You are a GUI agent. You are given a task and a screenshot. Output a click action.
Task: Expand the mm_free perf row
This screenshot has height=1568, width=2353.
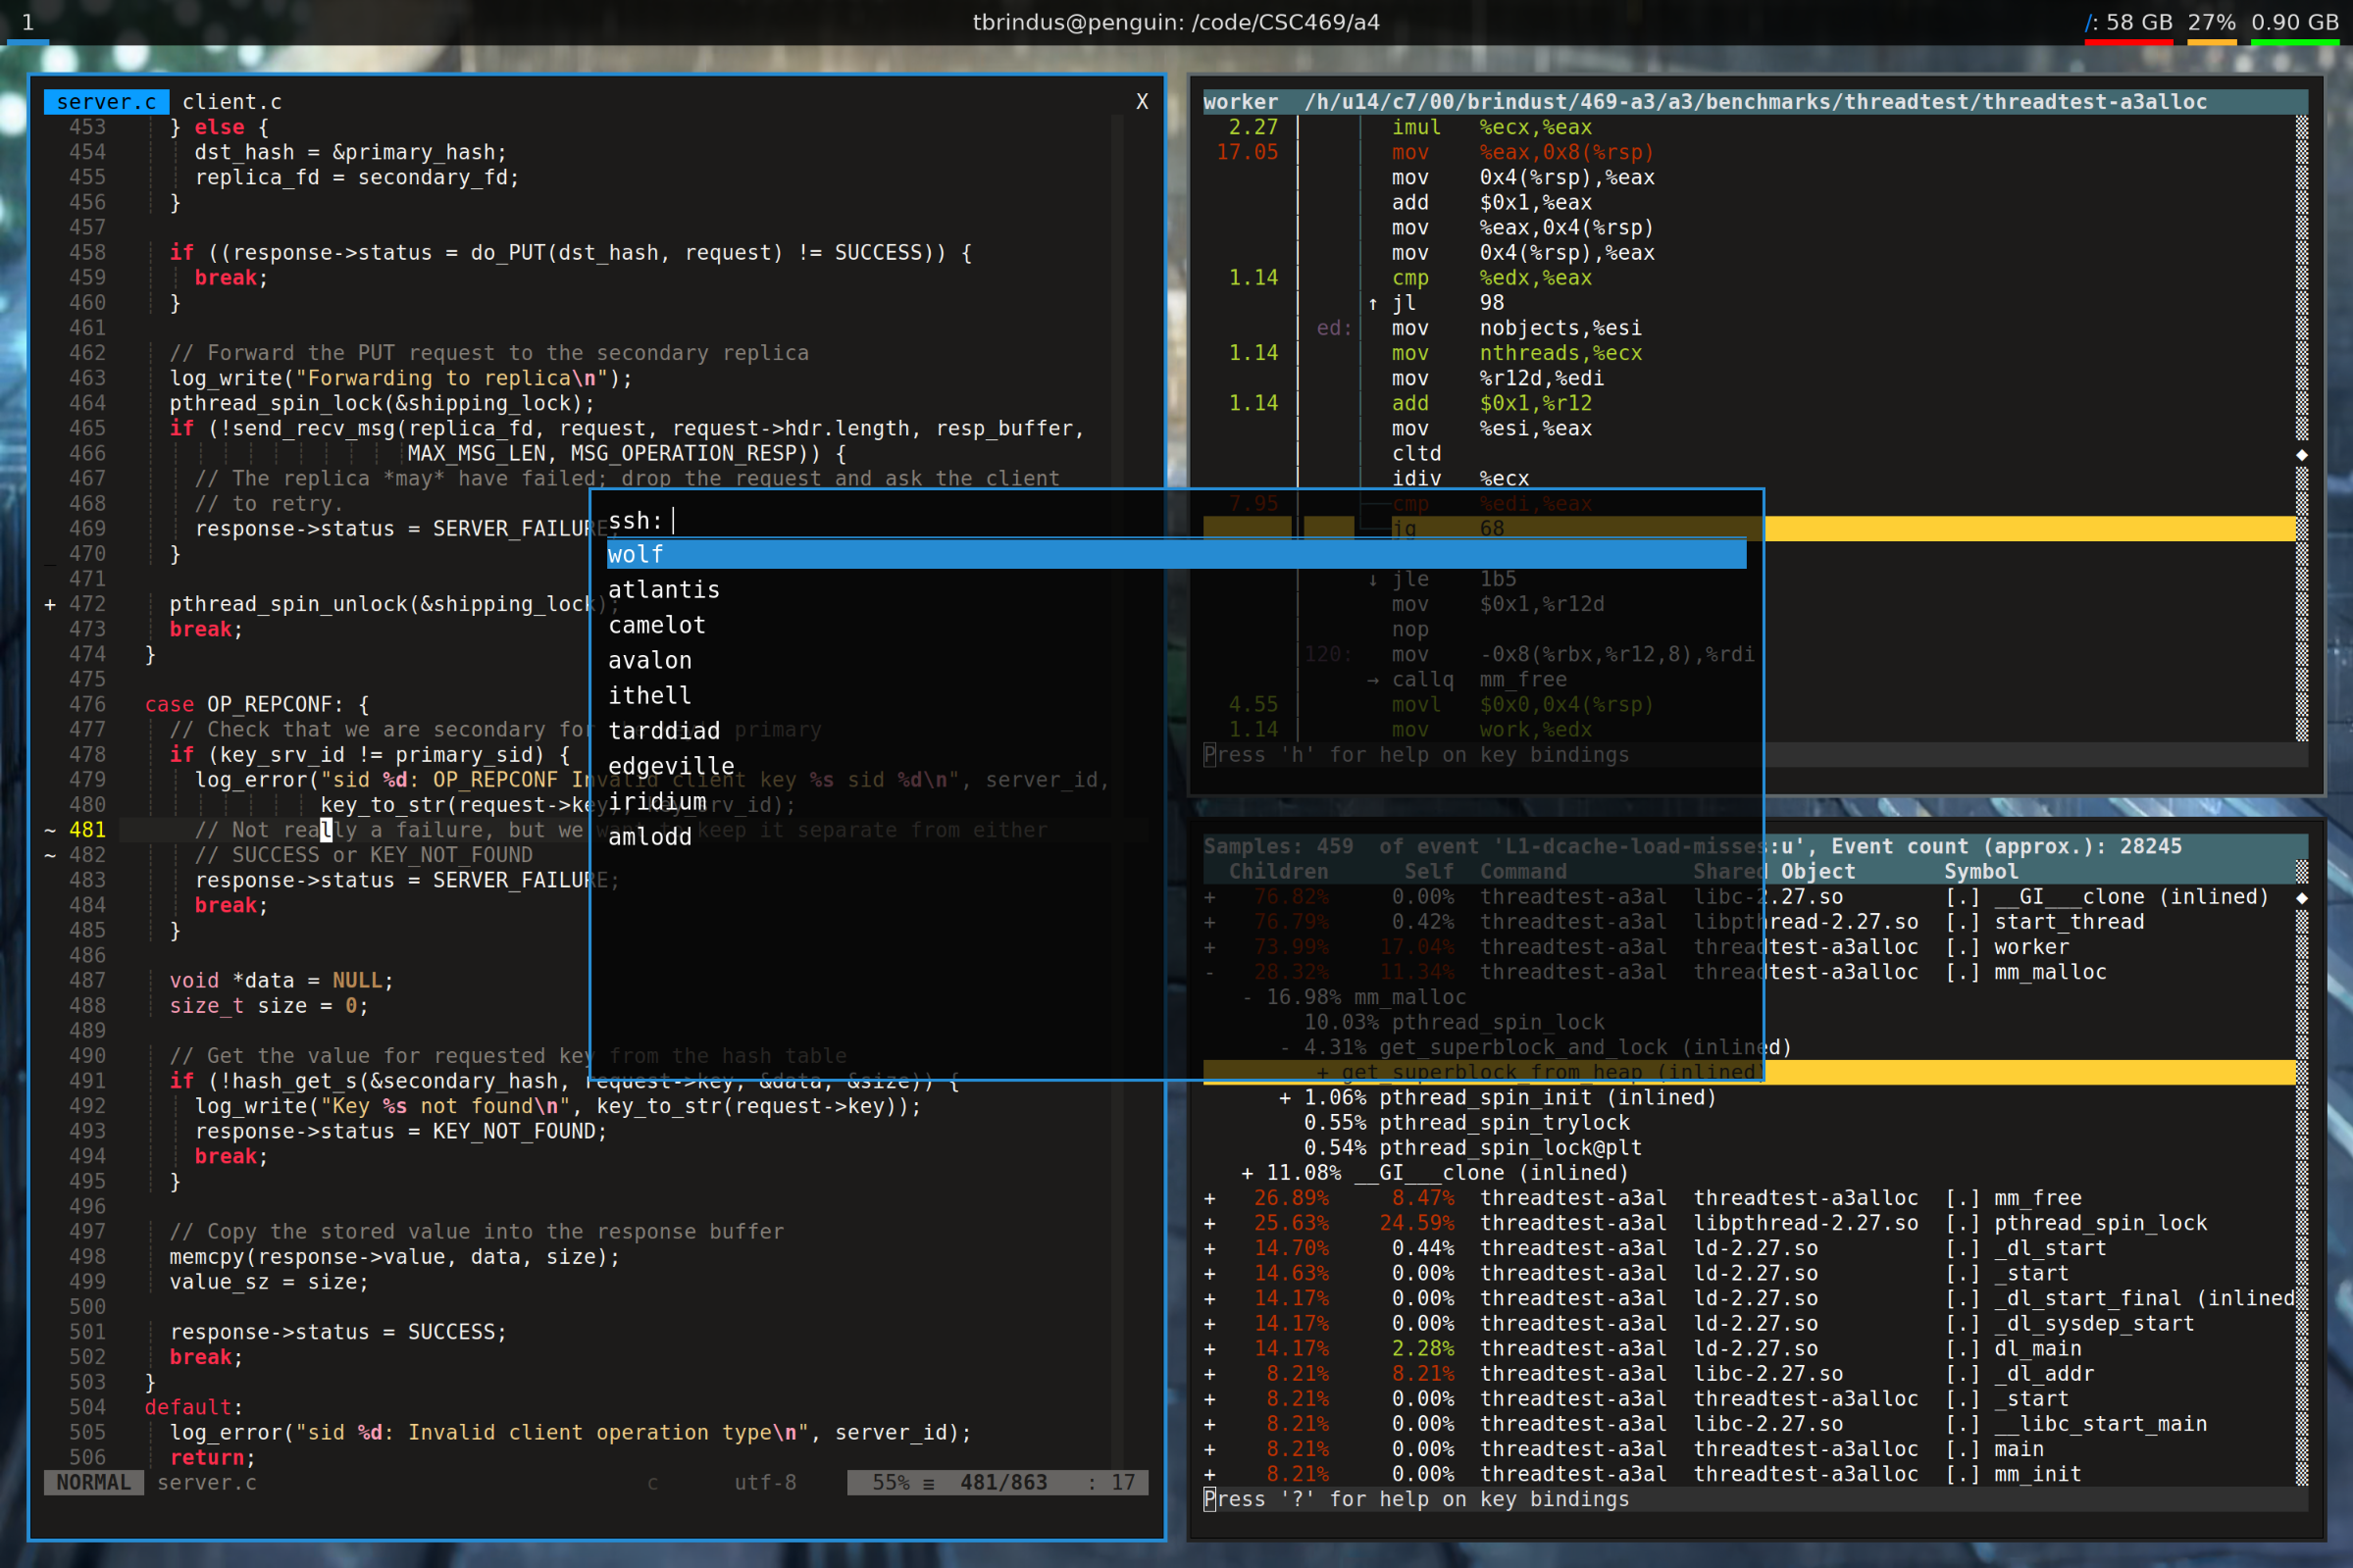pos(1210,1198)
